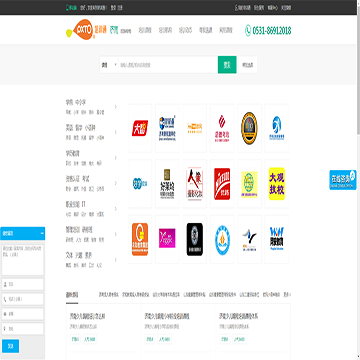The height and width of the screenshot is (360, 360).
Task: Click the orange site logo in header
Action: [86, 29]
